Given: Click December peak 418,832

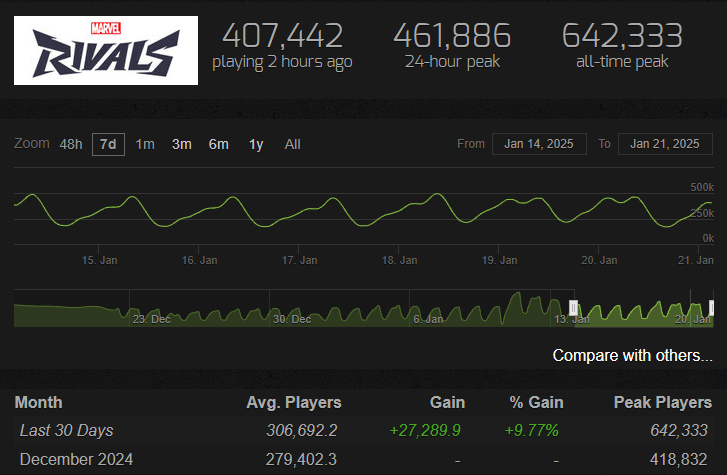Looking at the screenshot, I should [x=679, y=459].
